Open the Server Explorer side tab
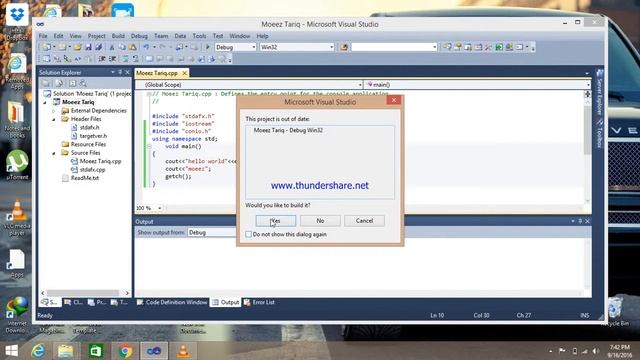Image resolution: width=640 pixels, height=360 pixels. point(599,93)
